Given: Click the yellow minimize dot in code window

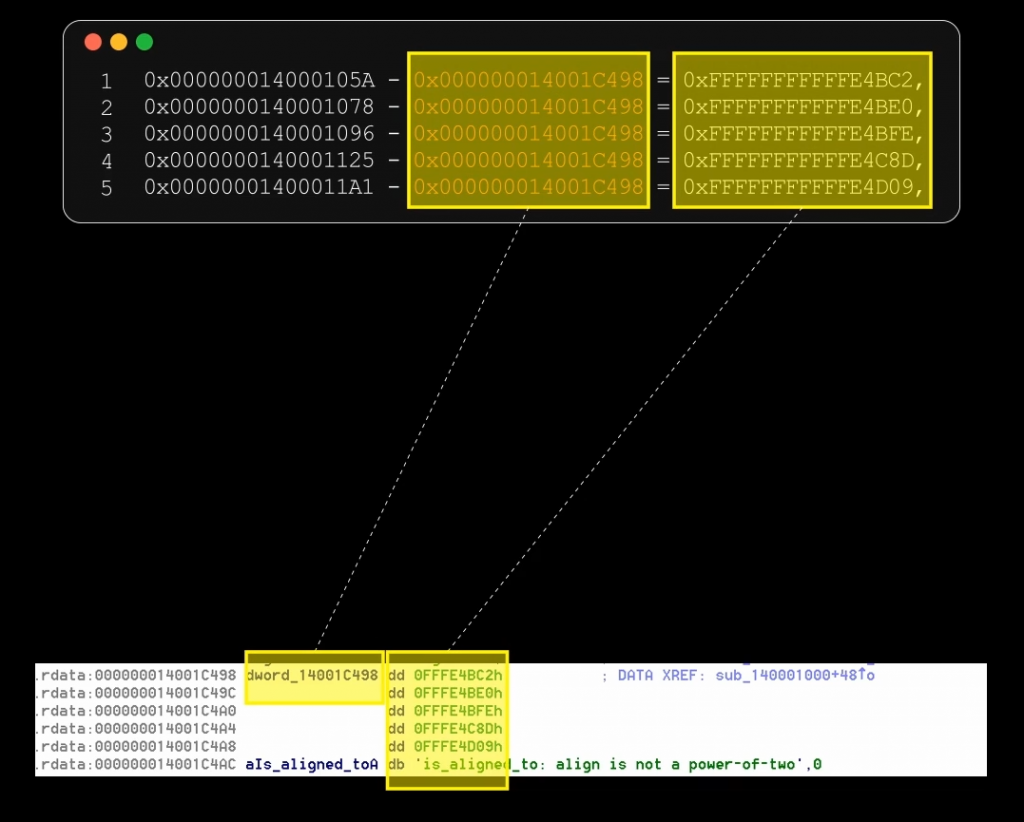Looking at the screenshot, I should click(x=119, y=42).
